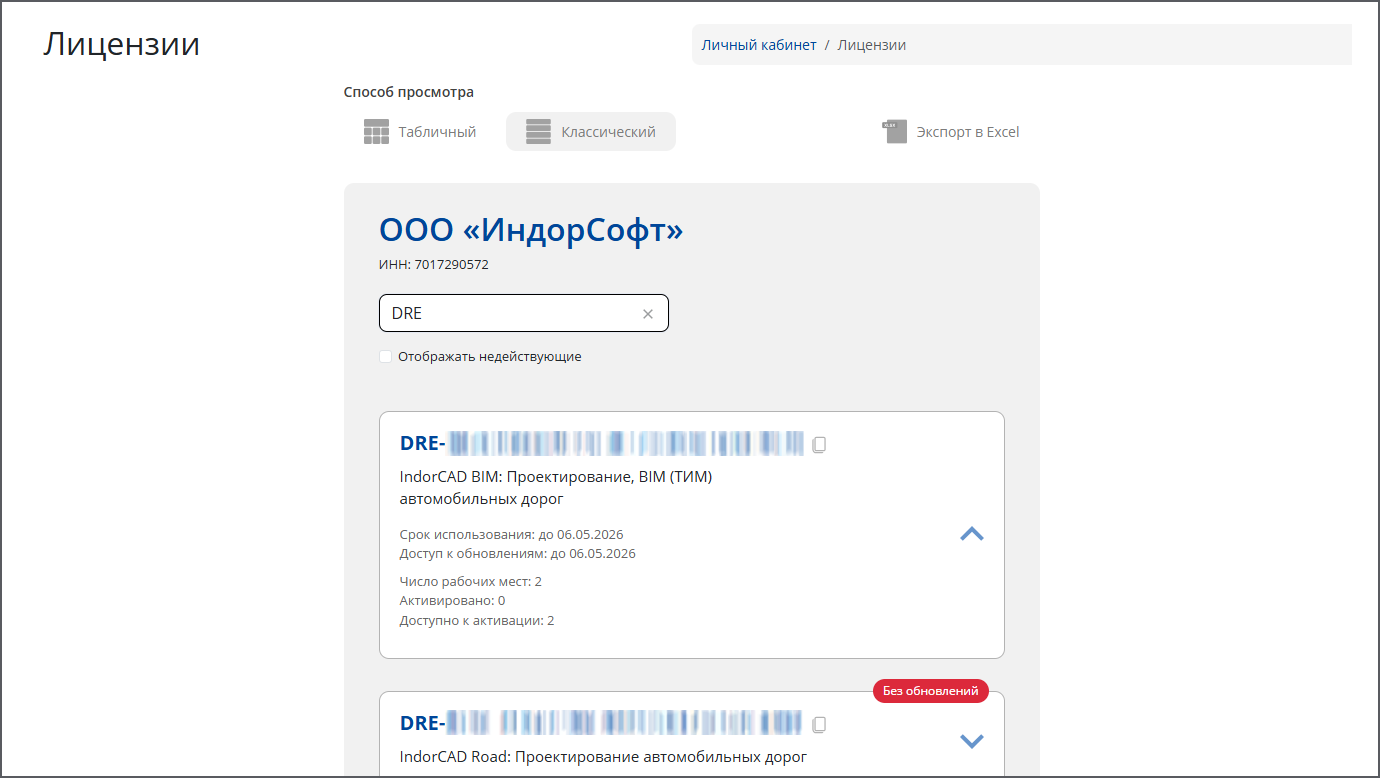This screenshot has height=778, width=1380.
Task: Click the ООО «ИндорСофт» company heading
Action: coord(531,230)
